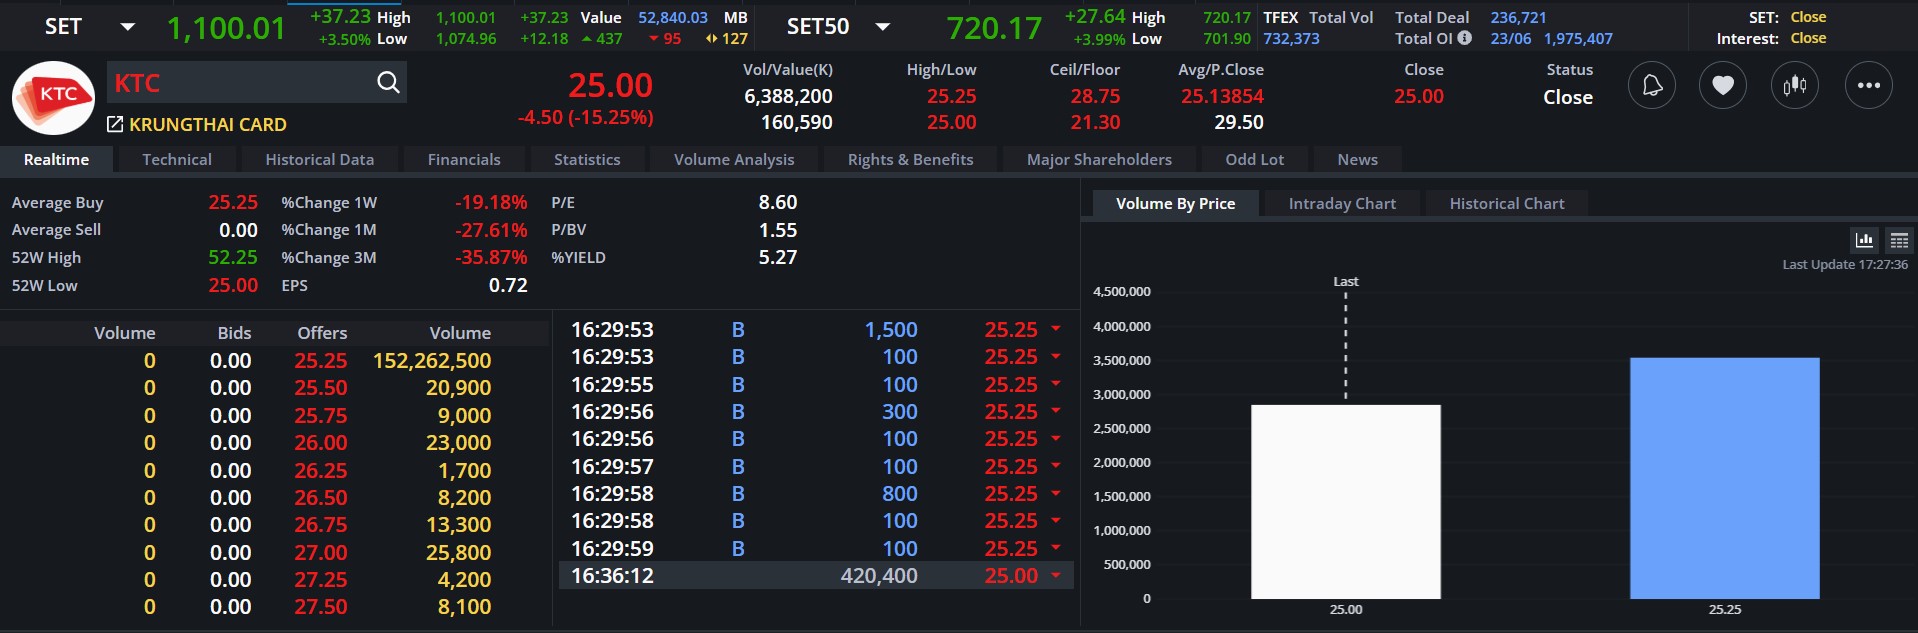Select the 26.75 offer price

click(x=321, y=525)
